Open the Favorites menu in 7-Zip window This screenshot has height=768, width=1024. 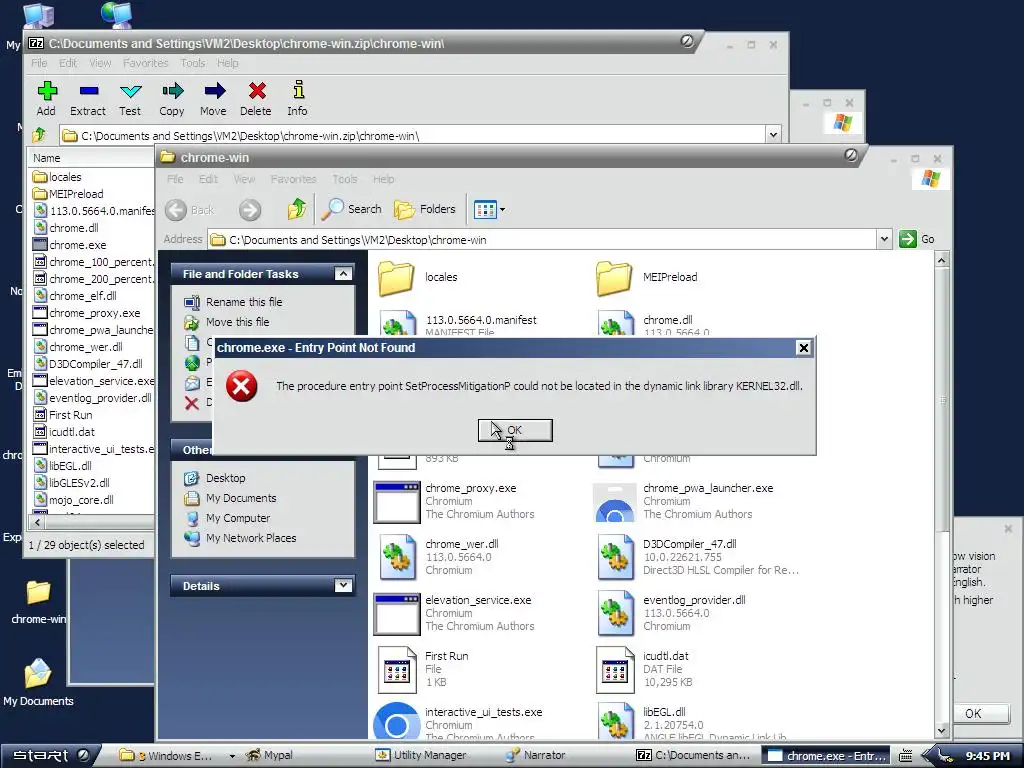tap(146, 63)
